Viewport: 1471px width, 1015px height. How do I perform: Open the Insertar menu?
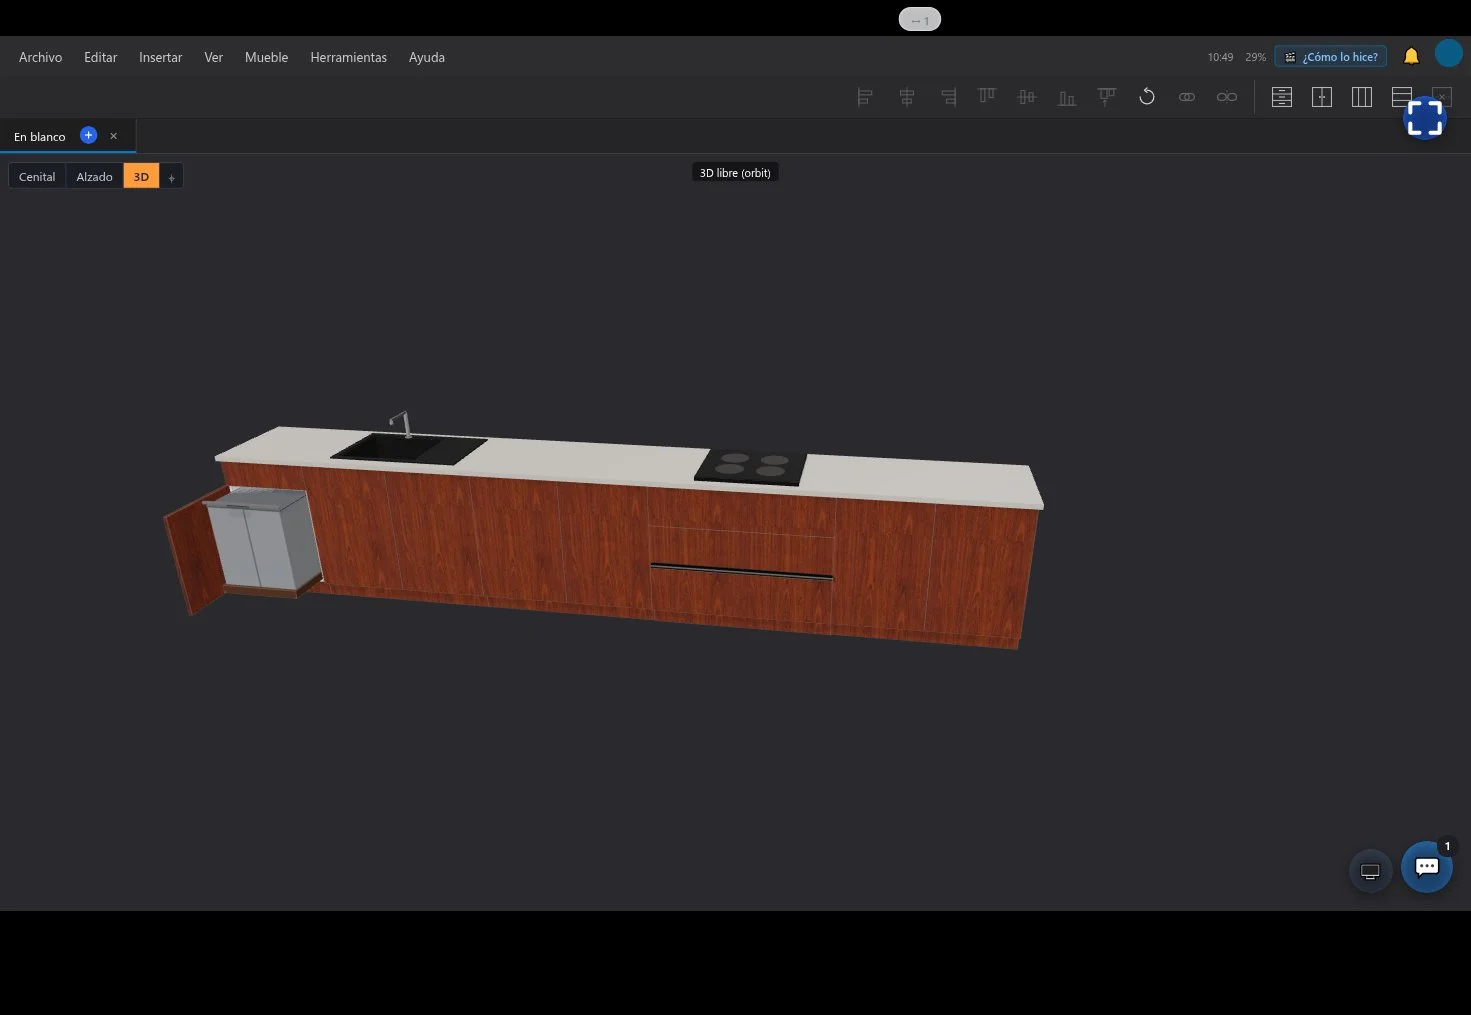pos(160,57)
